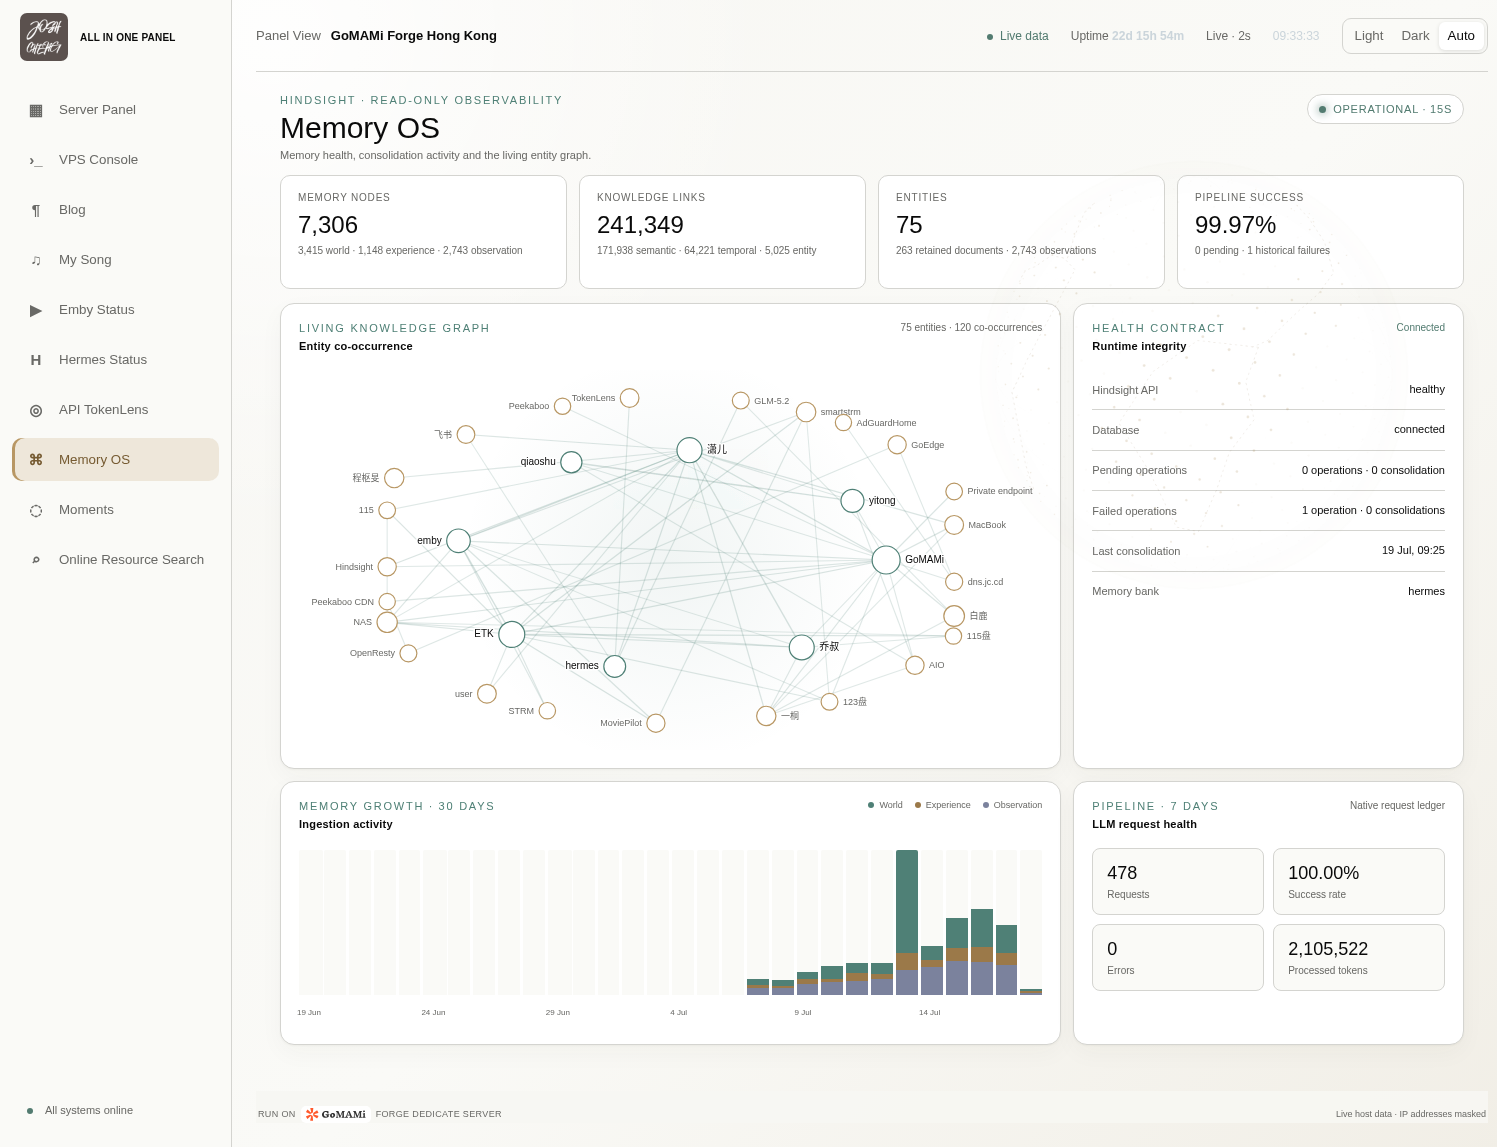Screen dimensions: 1497x1147
Task: Click the VPS Console terminal icon
Action: 36,160
